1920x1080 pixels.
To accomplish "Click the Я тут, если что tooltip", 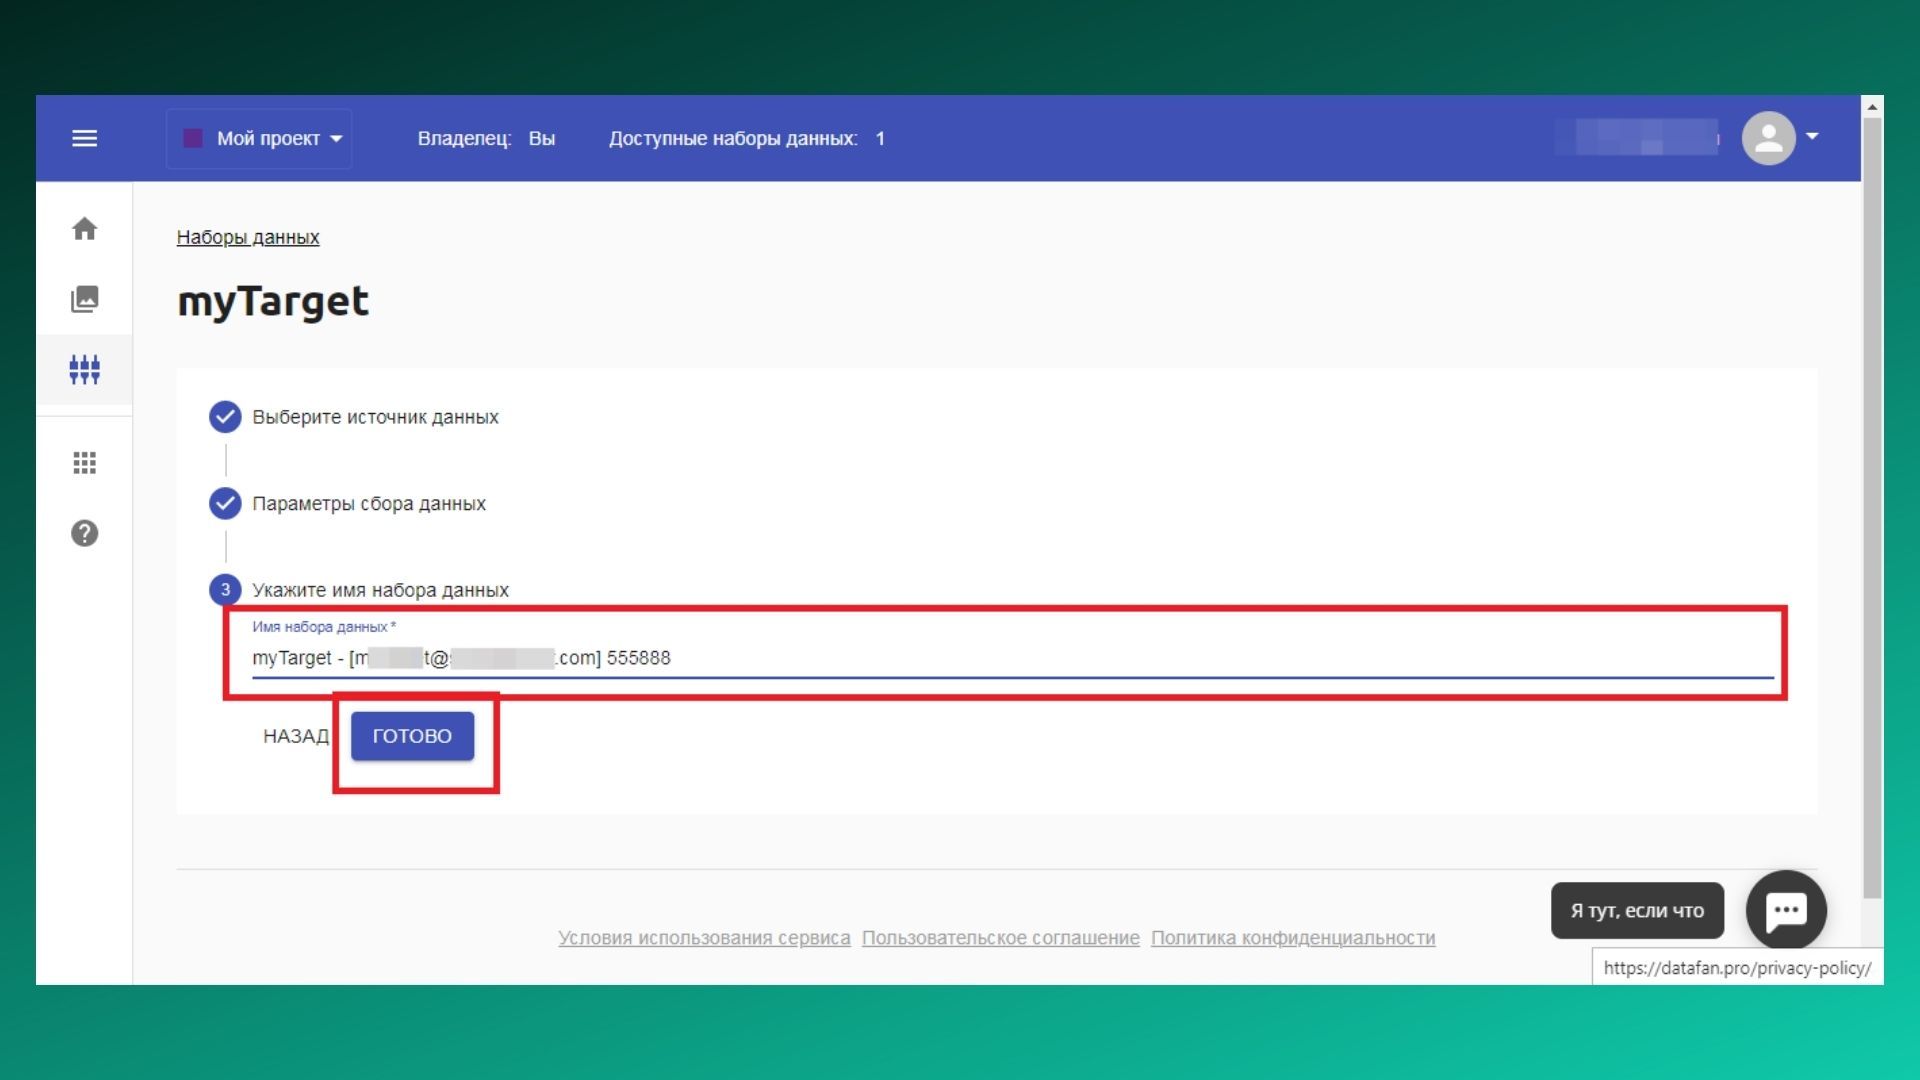I will tap(1637, 910).
